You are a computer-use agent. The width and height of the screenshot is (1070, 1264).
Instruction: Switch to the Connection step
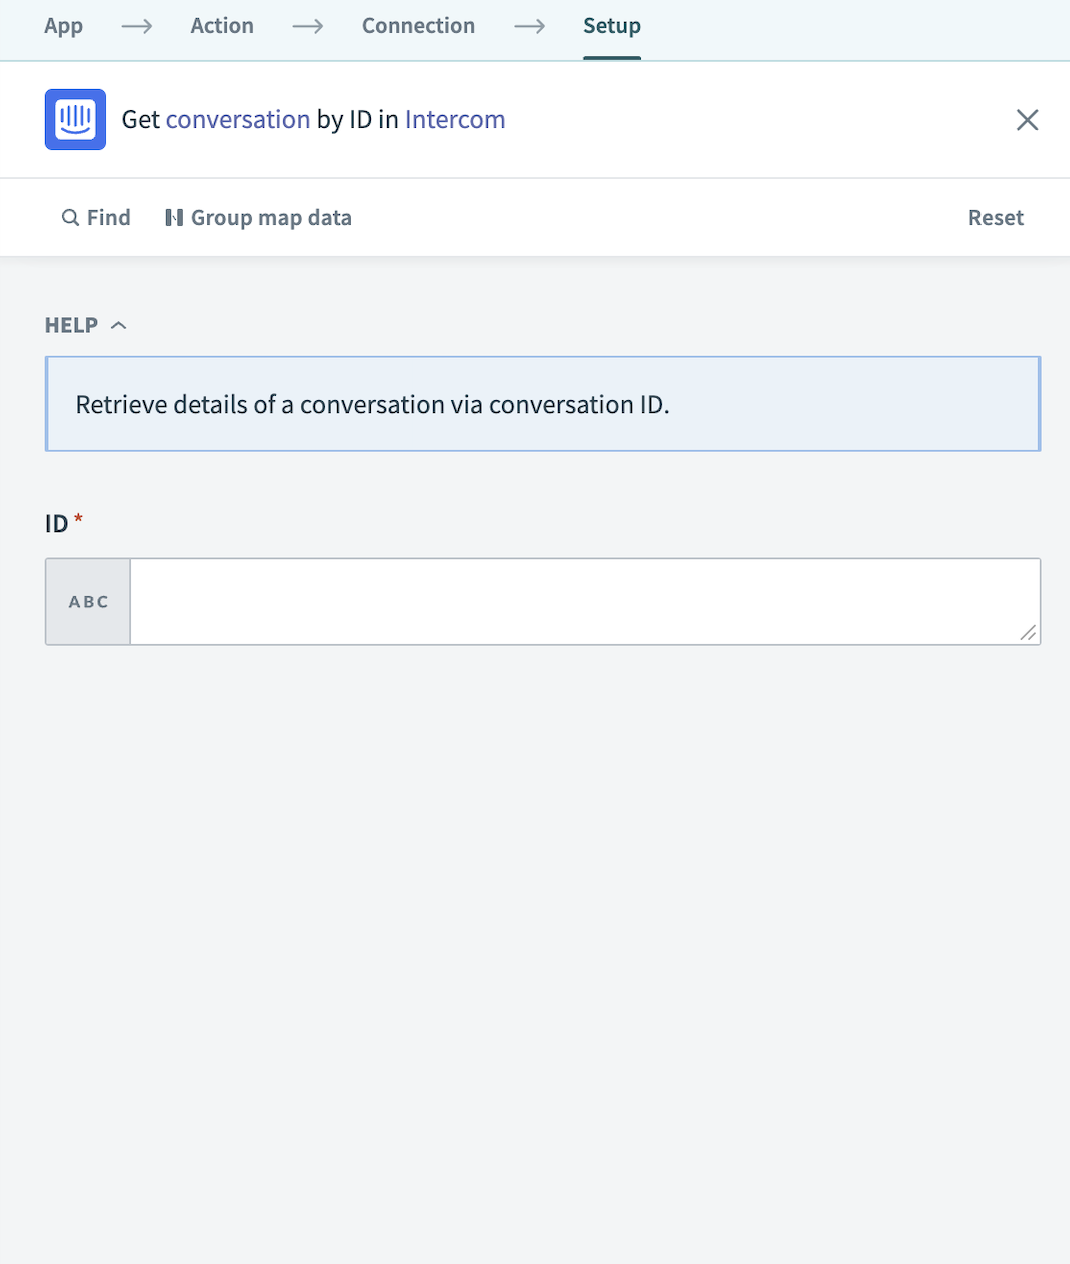pyautogui.click(x=418, y=26)
